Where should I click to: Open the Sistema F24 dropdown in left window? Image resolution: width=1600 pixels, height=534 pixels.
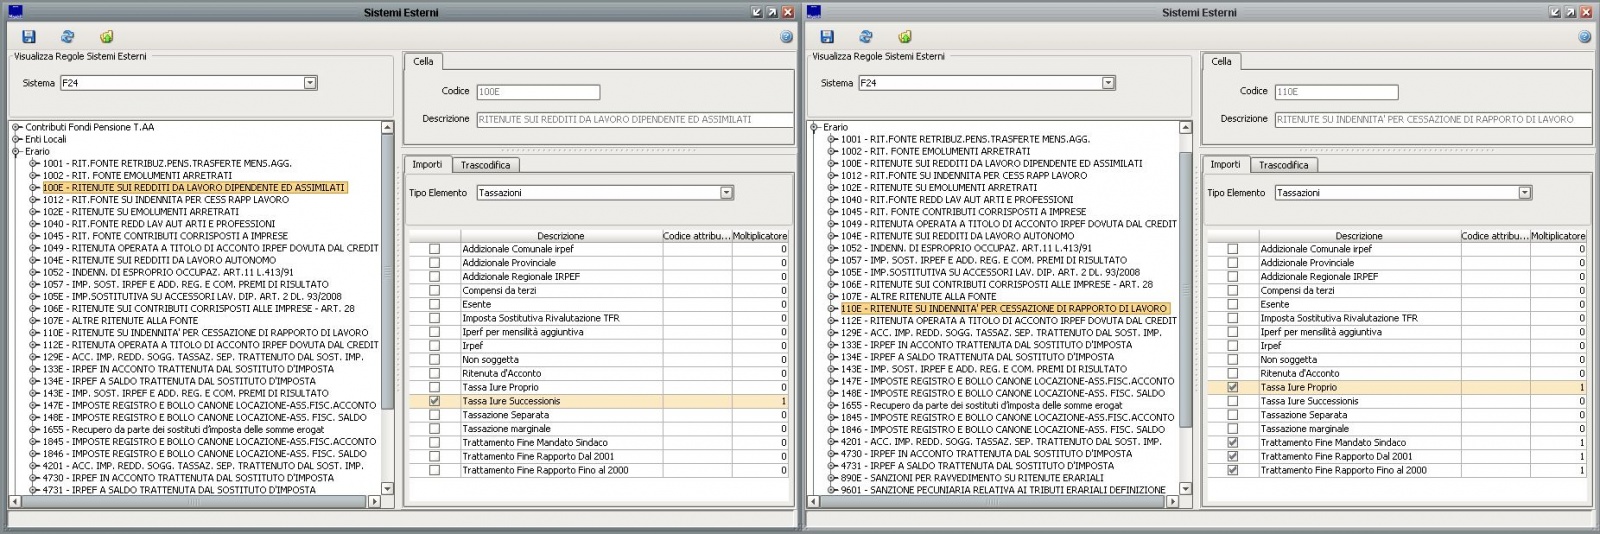(x=310, y=83)
